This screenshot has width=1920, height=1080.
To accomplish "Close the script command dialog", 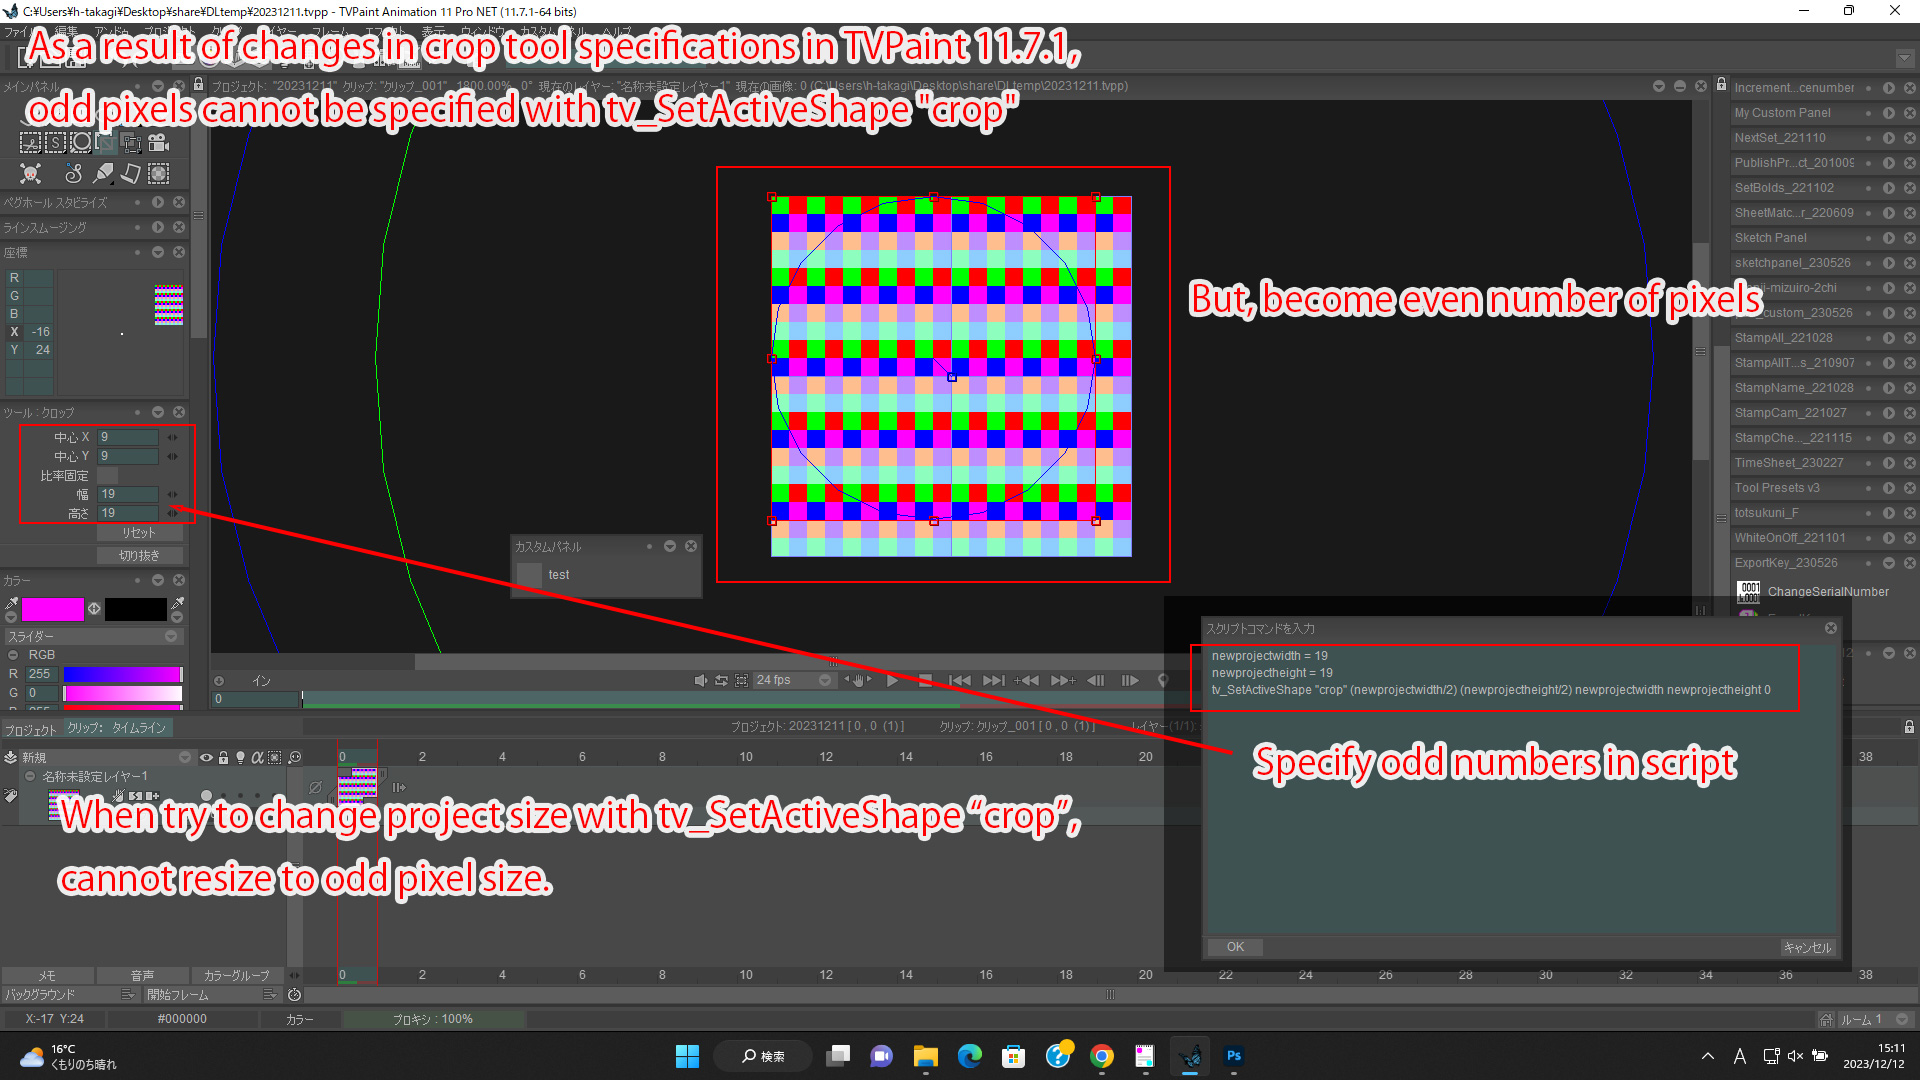I will [x=1830, y=628].
